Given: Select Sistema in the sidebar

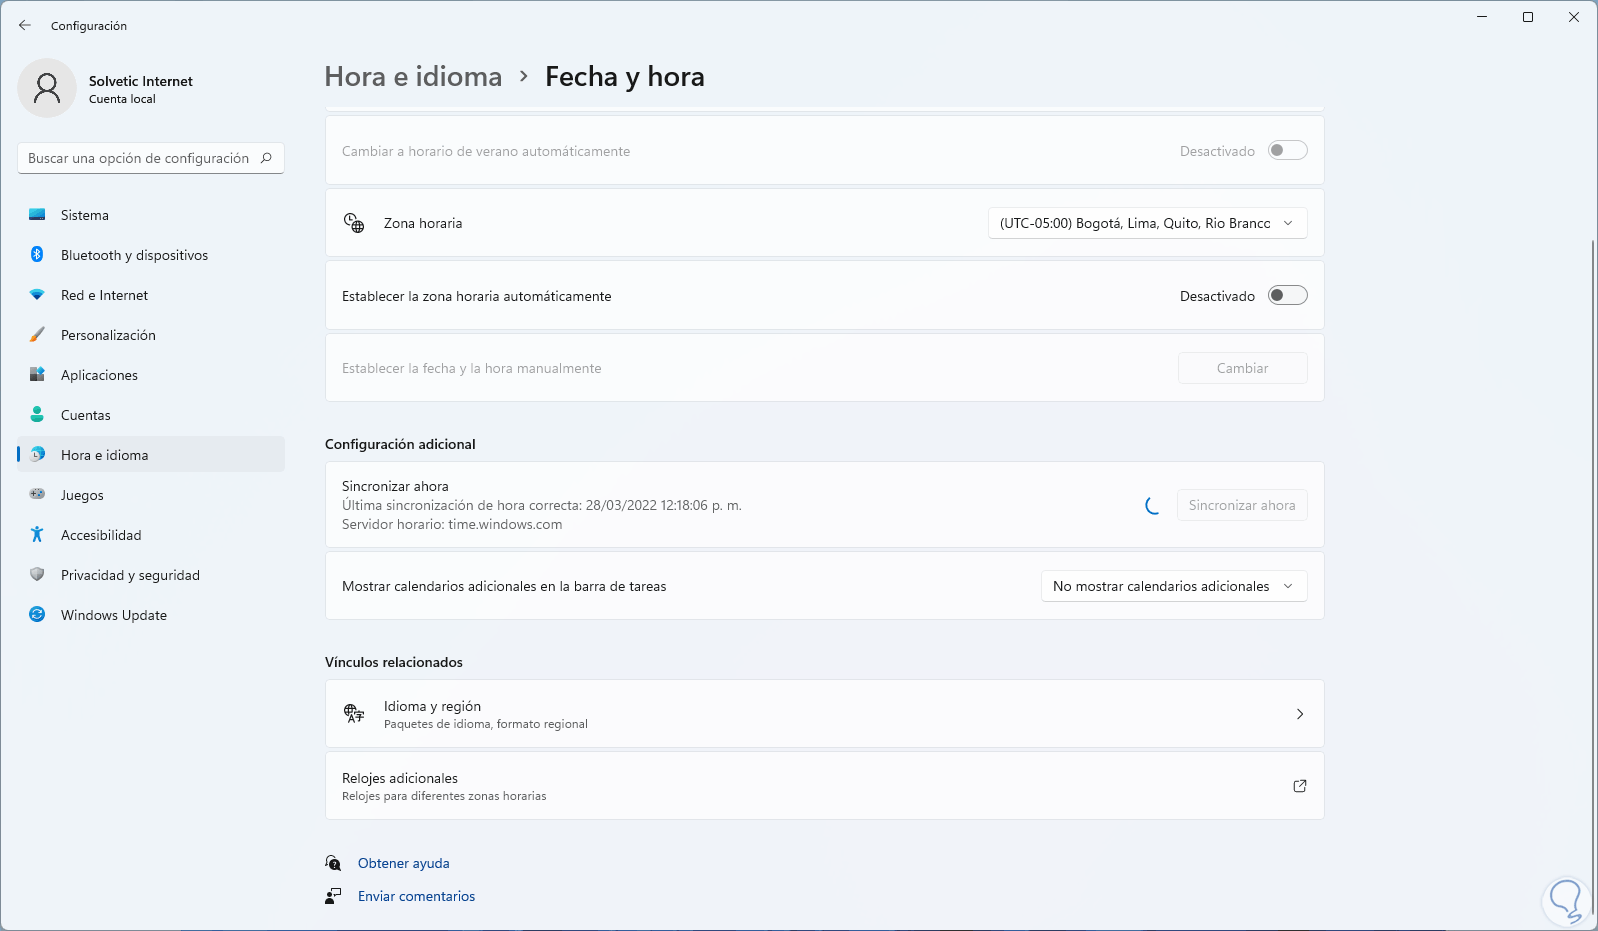Looking at the screenshot, I should (x=85, y=215).
